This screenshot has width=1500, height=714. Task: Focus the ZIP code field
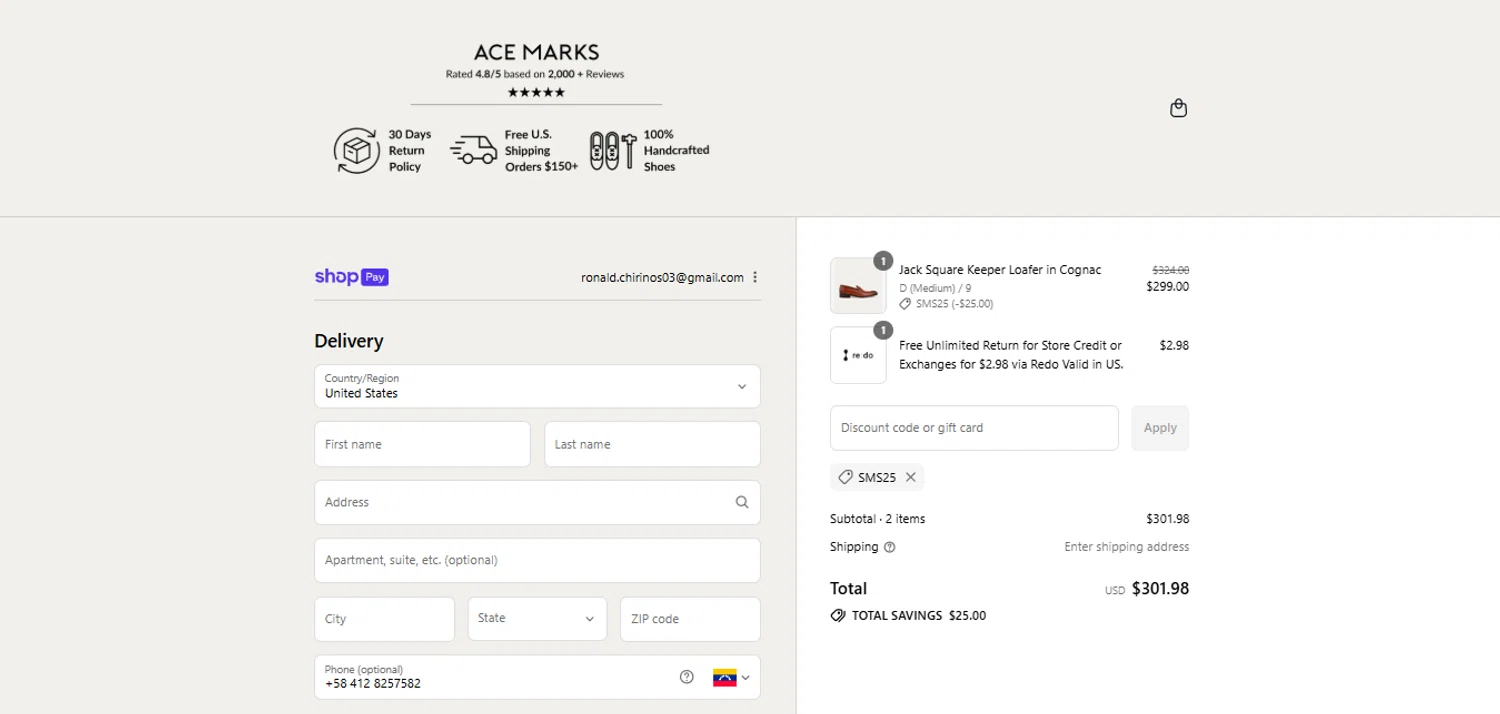tap(690, 619)
